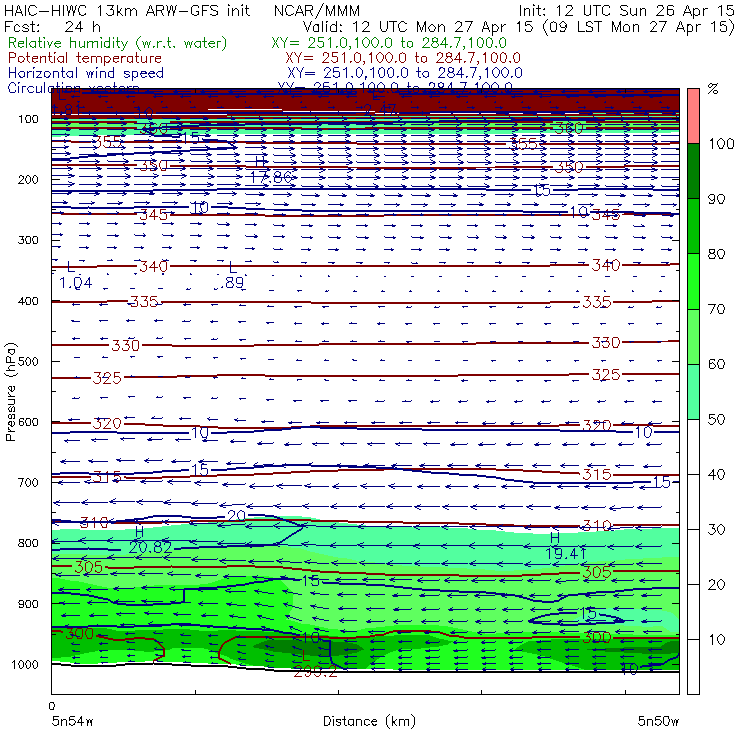740x740 pixels.
Task: Click the '300' pressure axis tick label
Action: (29, 240)
